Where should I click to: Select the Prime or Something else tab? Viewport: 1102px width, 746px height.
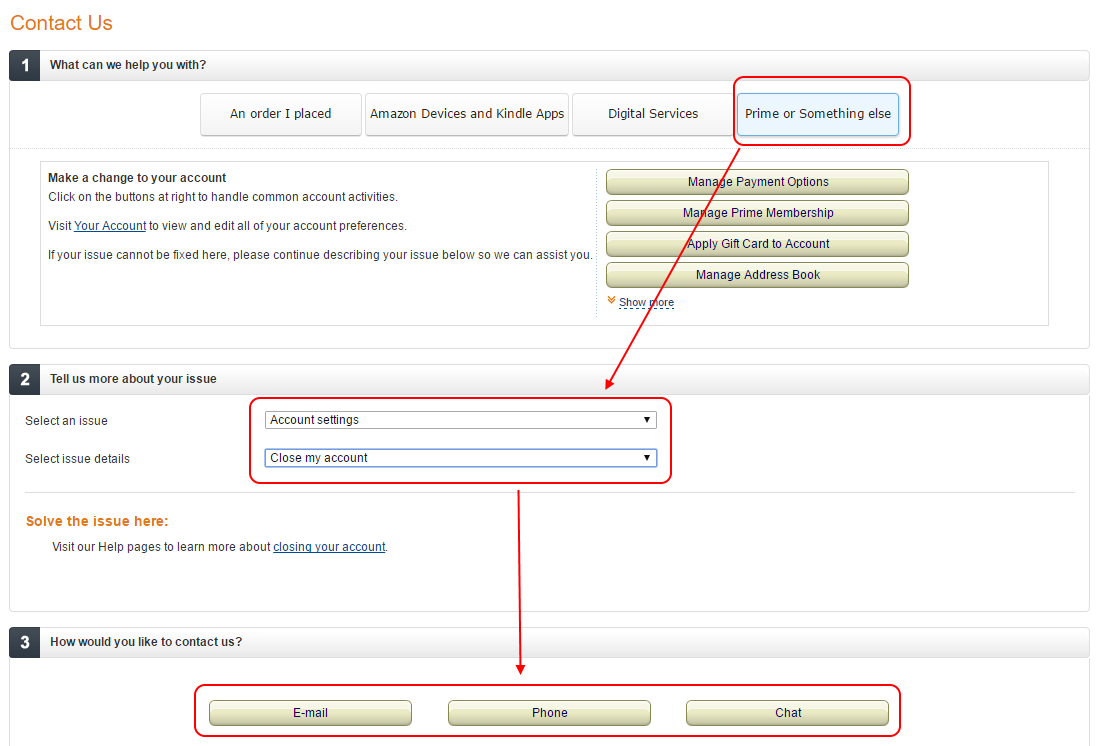click(817, 114)
